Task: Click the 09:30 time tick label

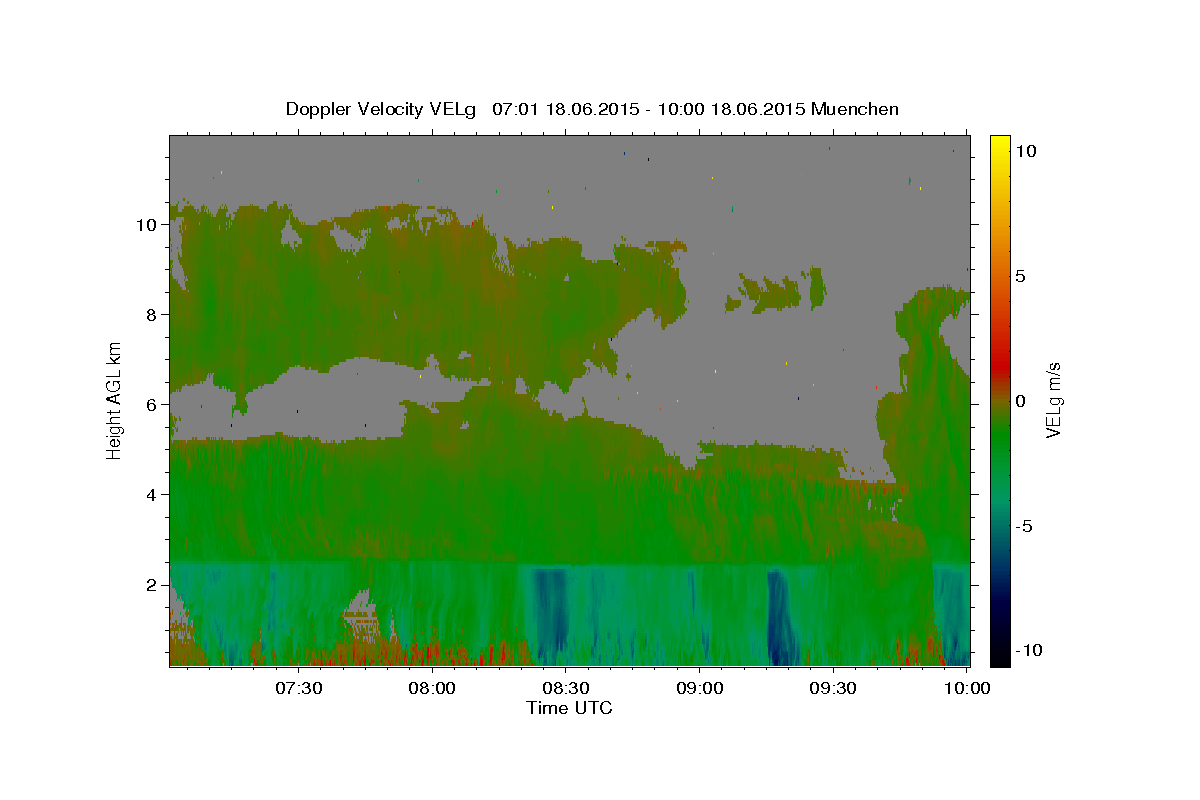Action: (x=834, y=688)
